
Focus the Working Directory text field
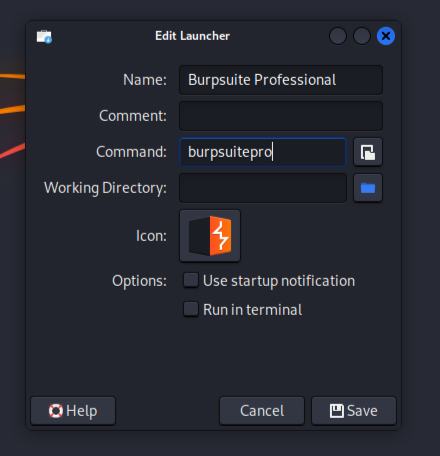click(263, 188)
